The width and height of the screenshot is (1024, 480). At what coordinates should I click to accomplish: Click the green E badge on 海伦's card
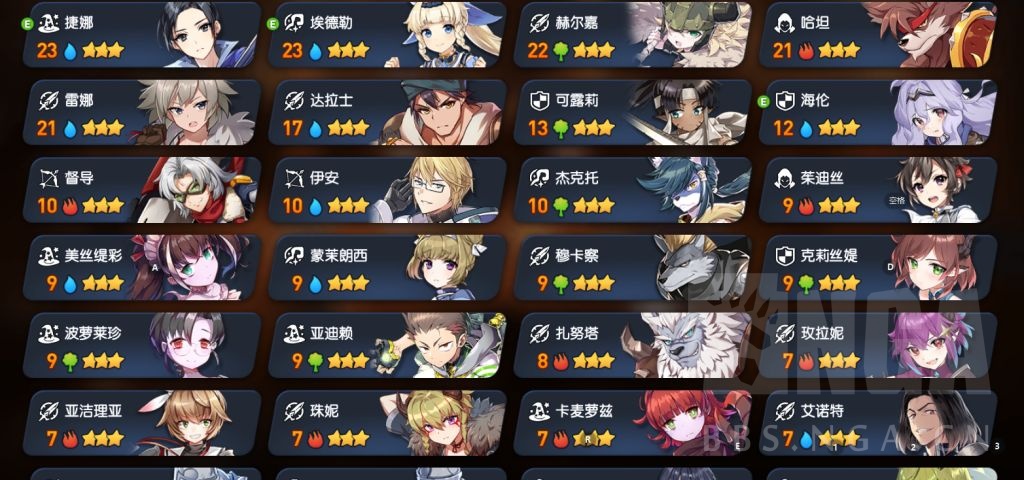762,101
